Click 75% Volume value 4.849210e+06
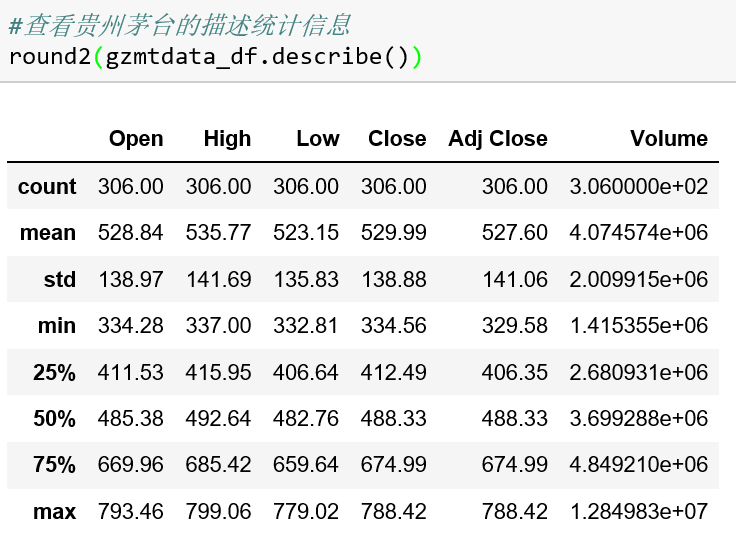The width and height of the screenshot is (736, 541). coord(639,464)
